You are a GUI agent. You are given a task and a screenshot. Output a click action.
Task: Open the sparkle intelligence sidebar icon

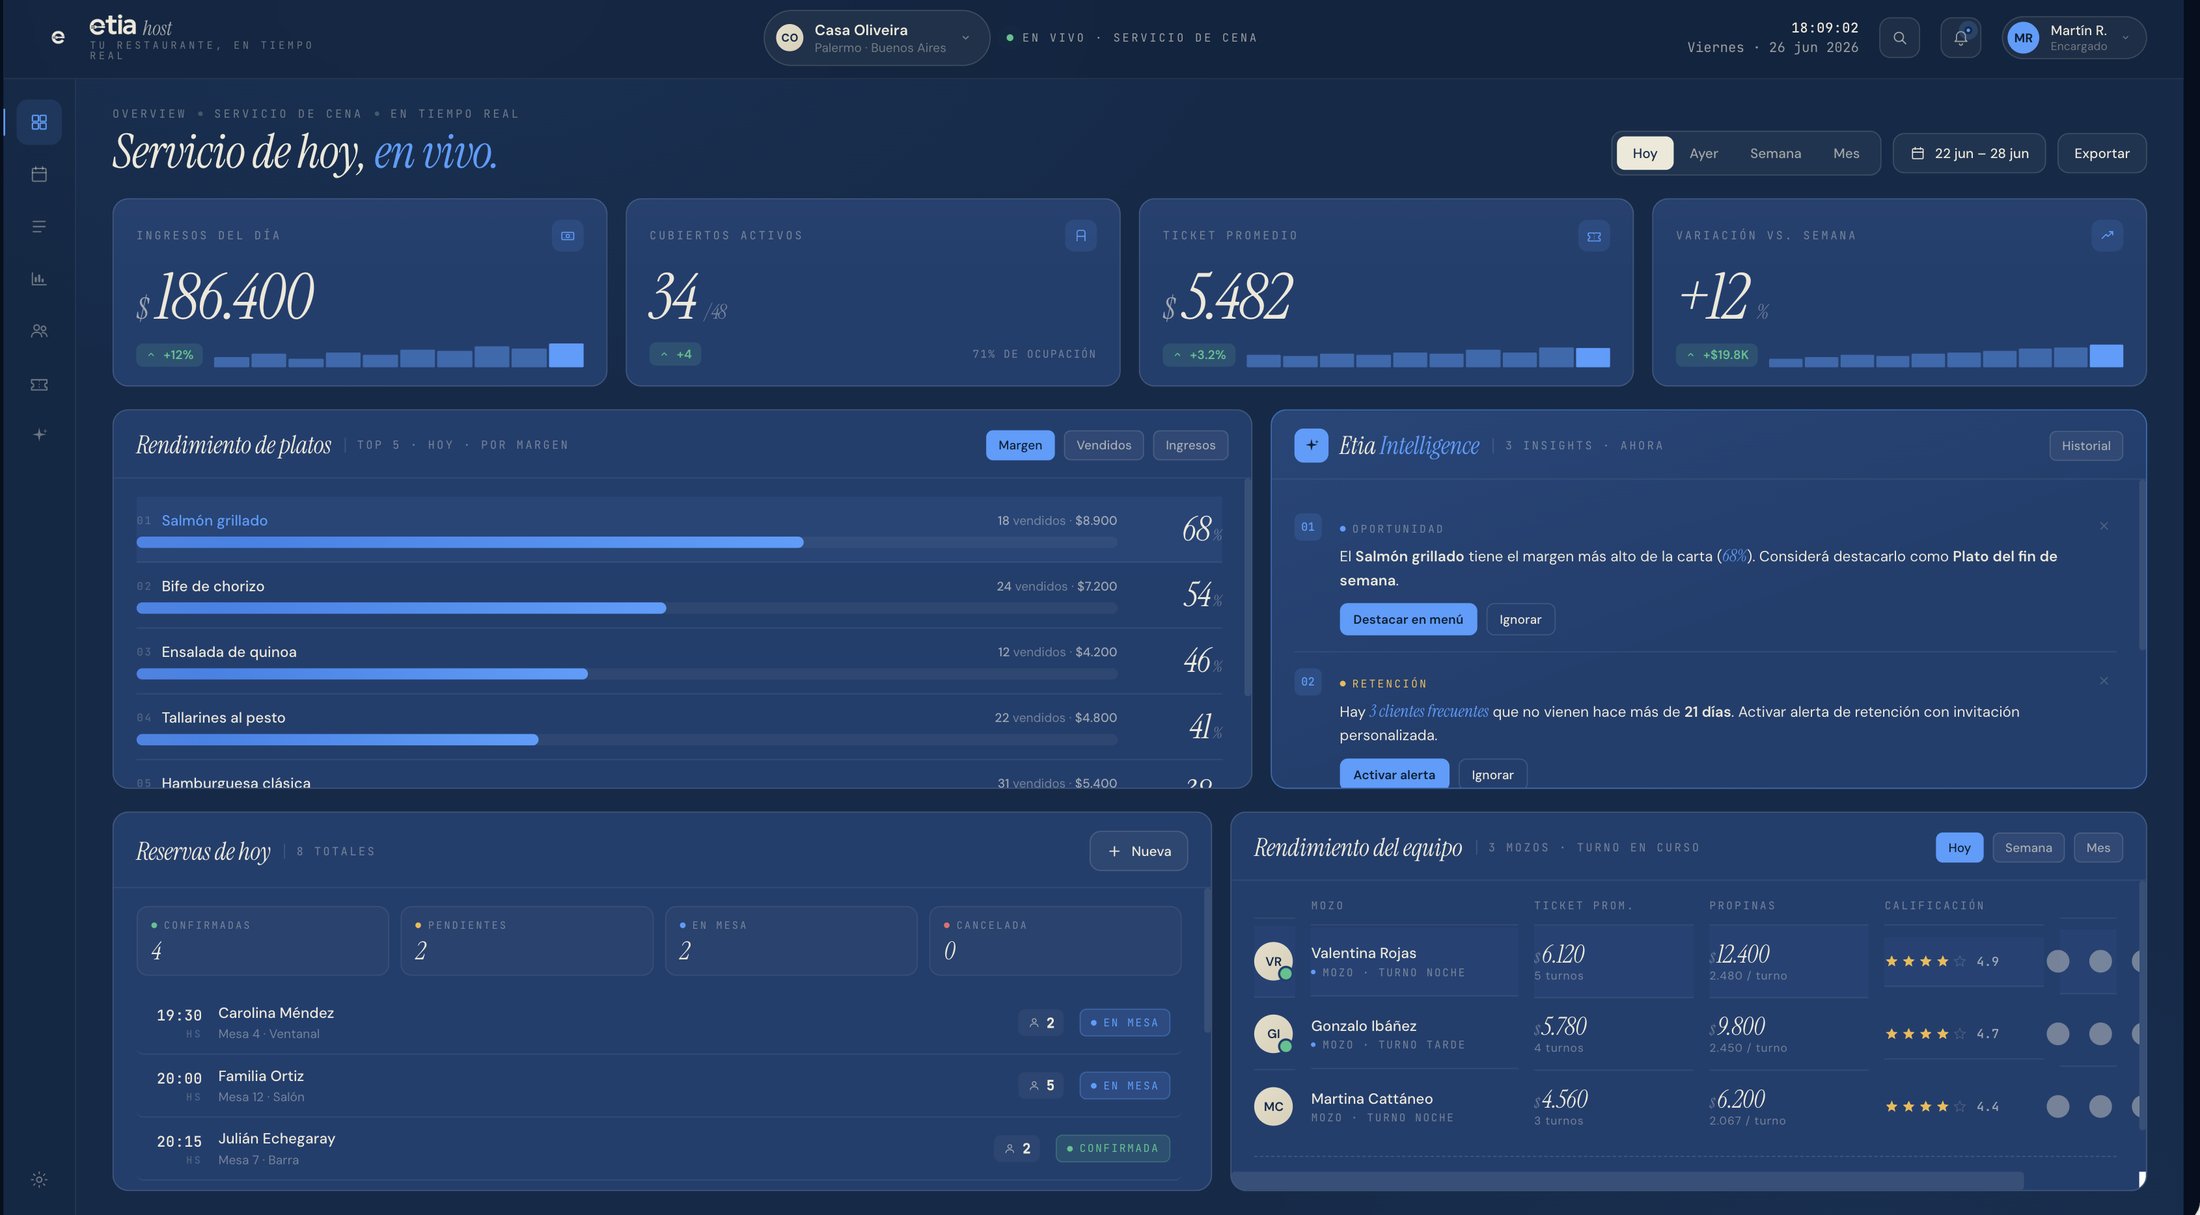click(39, 434)
